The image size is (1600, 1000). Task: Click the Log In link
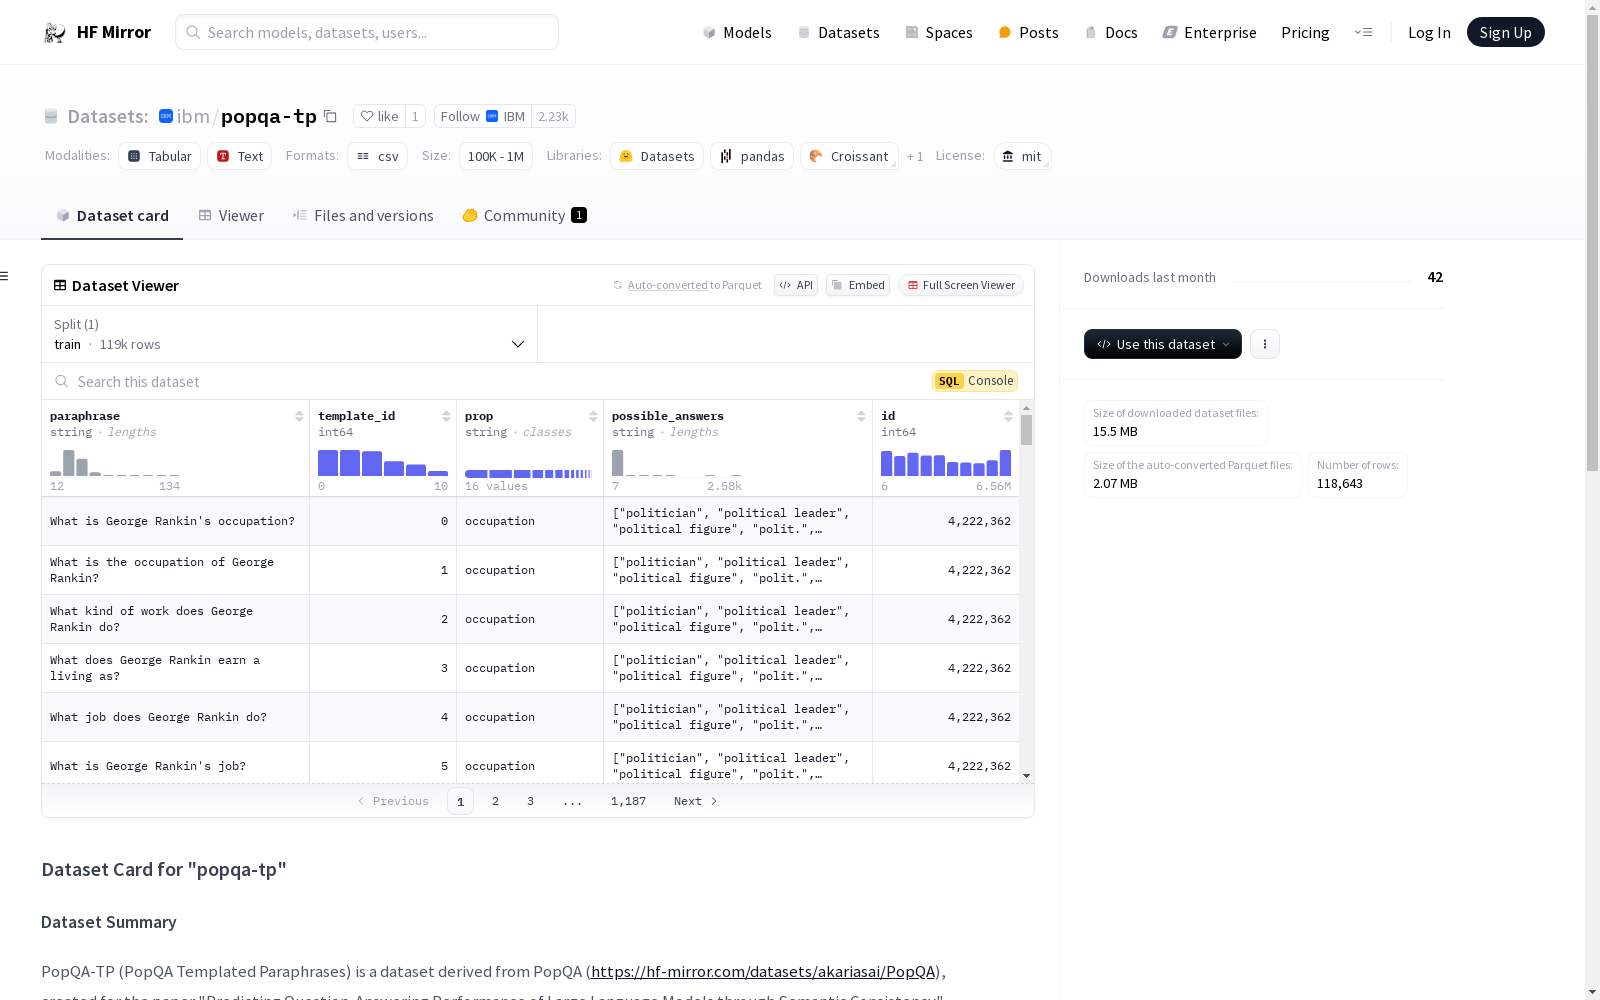point(1429,33)
